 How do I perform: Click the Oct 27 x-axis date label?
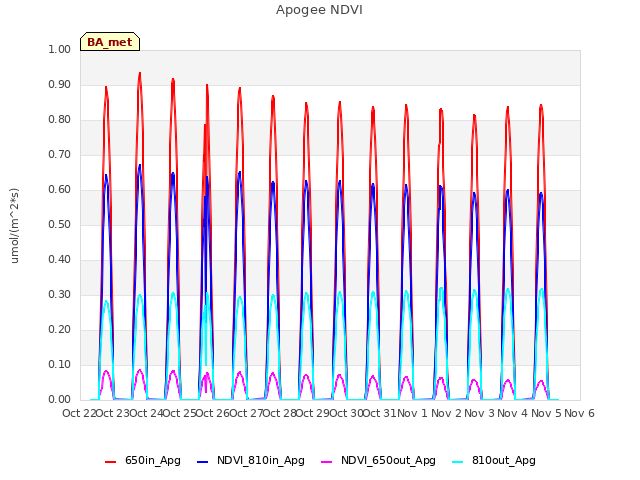point(246,413)
